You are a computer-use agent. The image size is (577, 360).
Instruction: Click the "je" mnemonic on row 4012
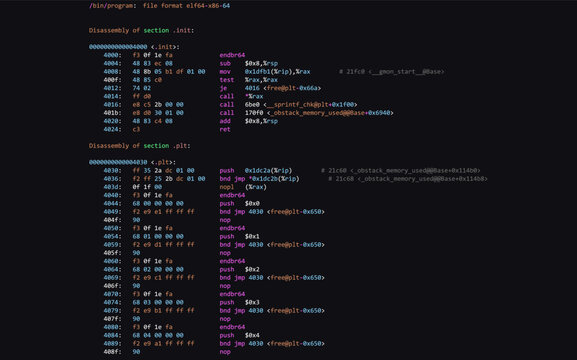tap(223, 88)
